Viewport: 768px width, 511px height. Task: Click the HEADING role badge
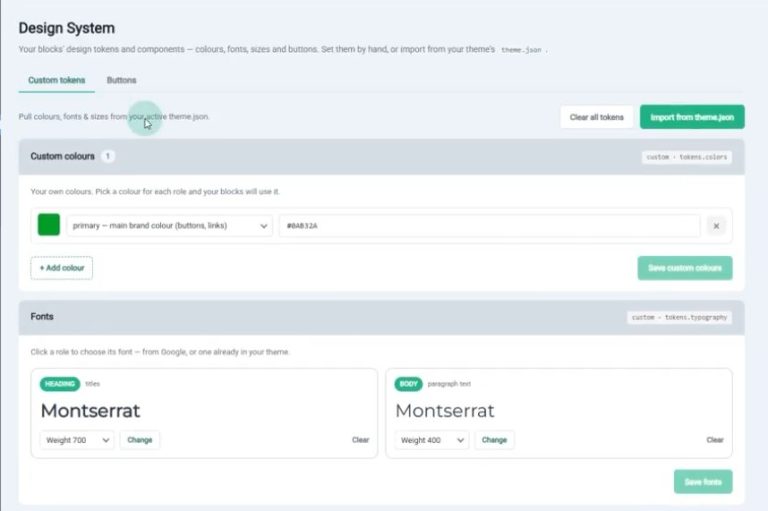coord(60,384)
